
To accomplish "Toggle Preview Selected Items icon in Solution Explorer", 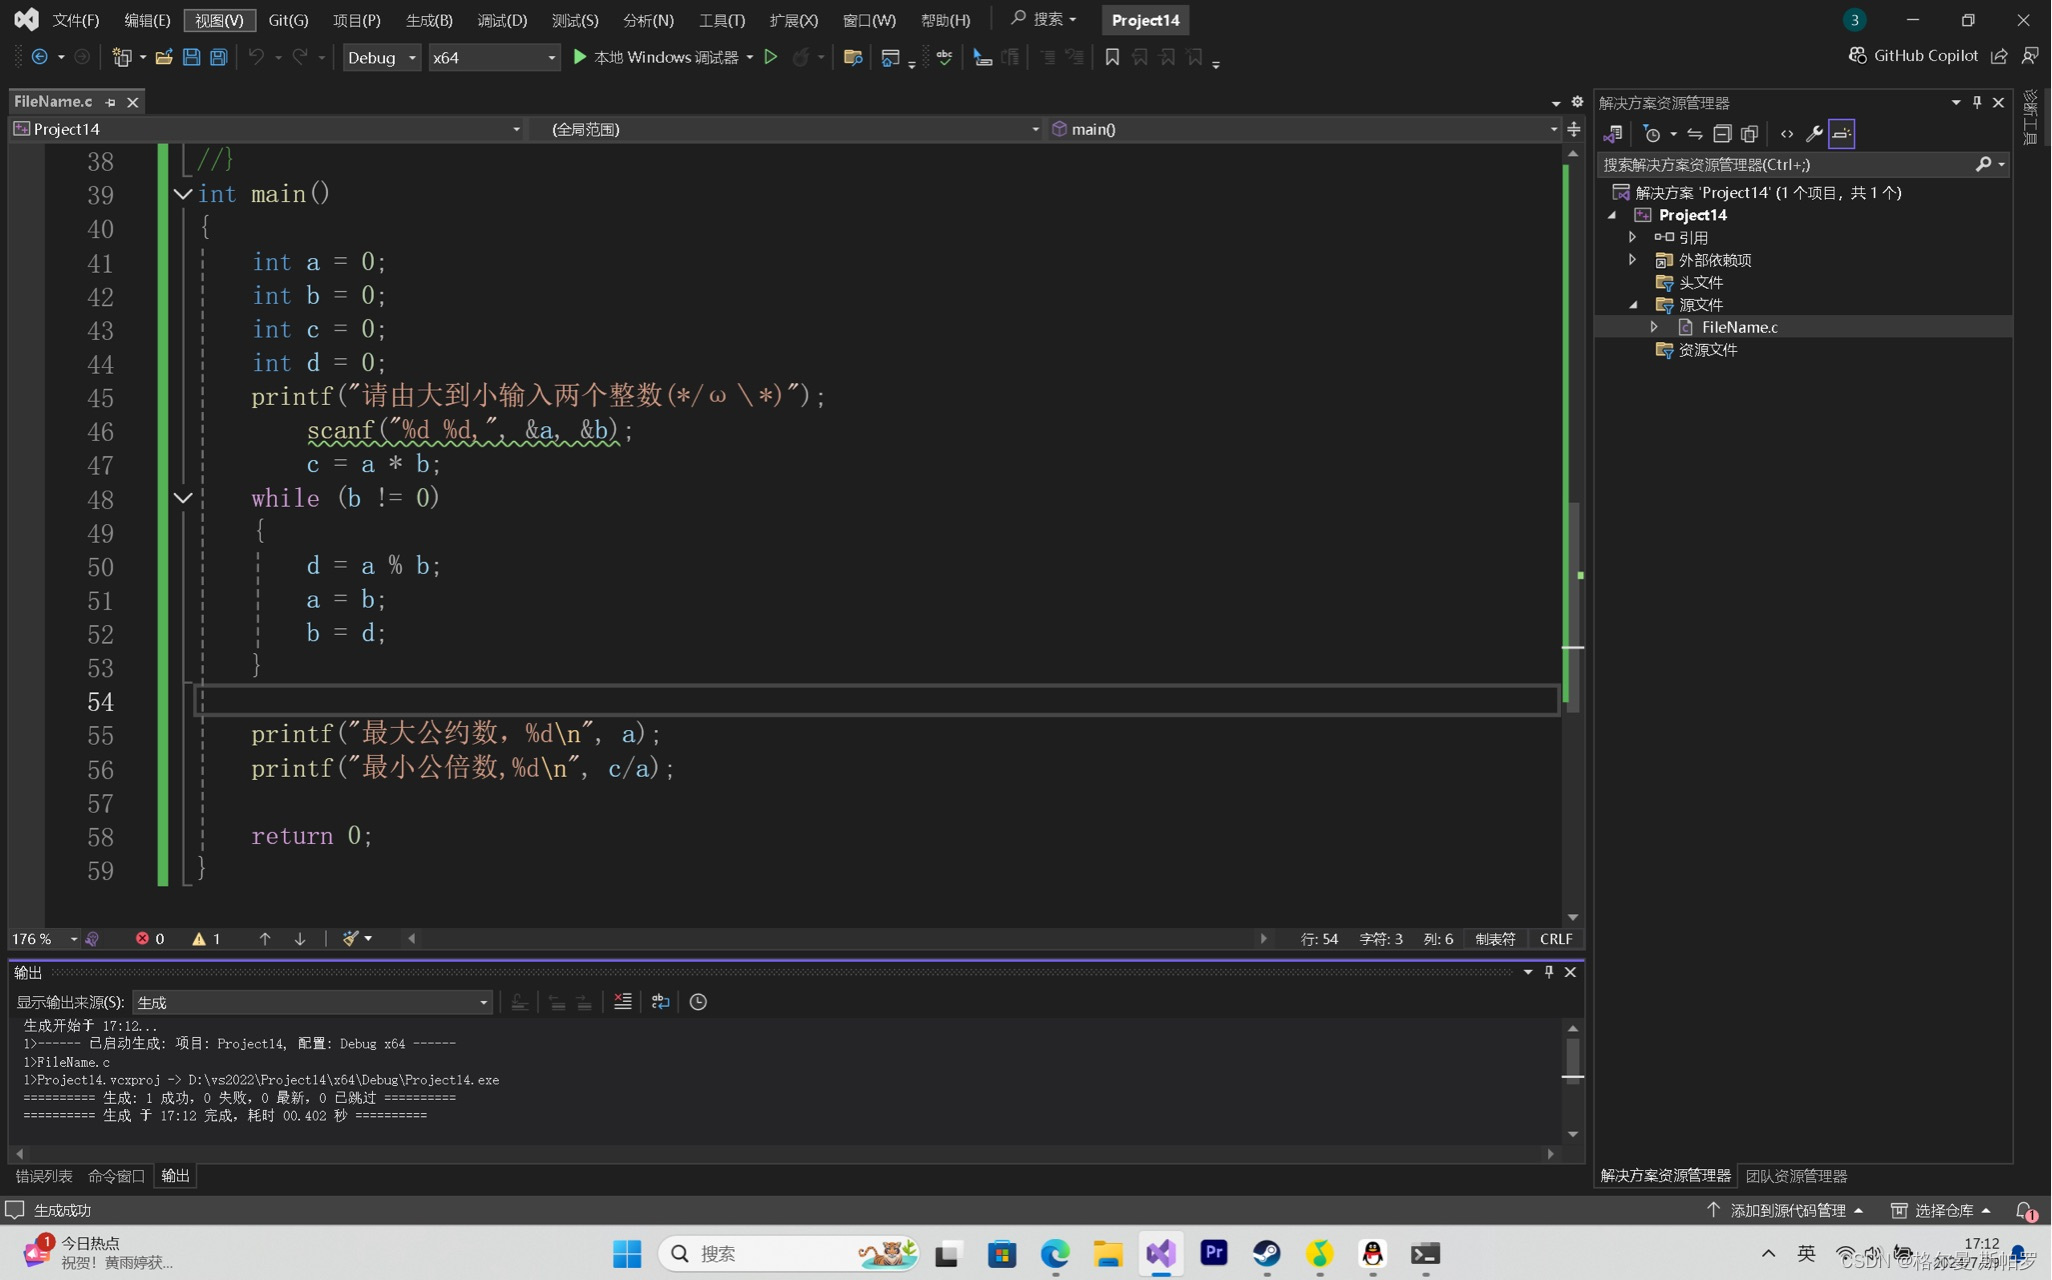I will pos(1841,133).
